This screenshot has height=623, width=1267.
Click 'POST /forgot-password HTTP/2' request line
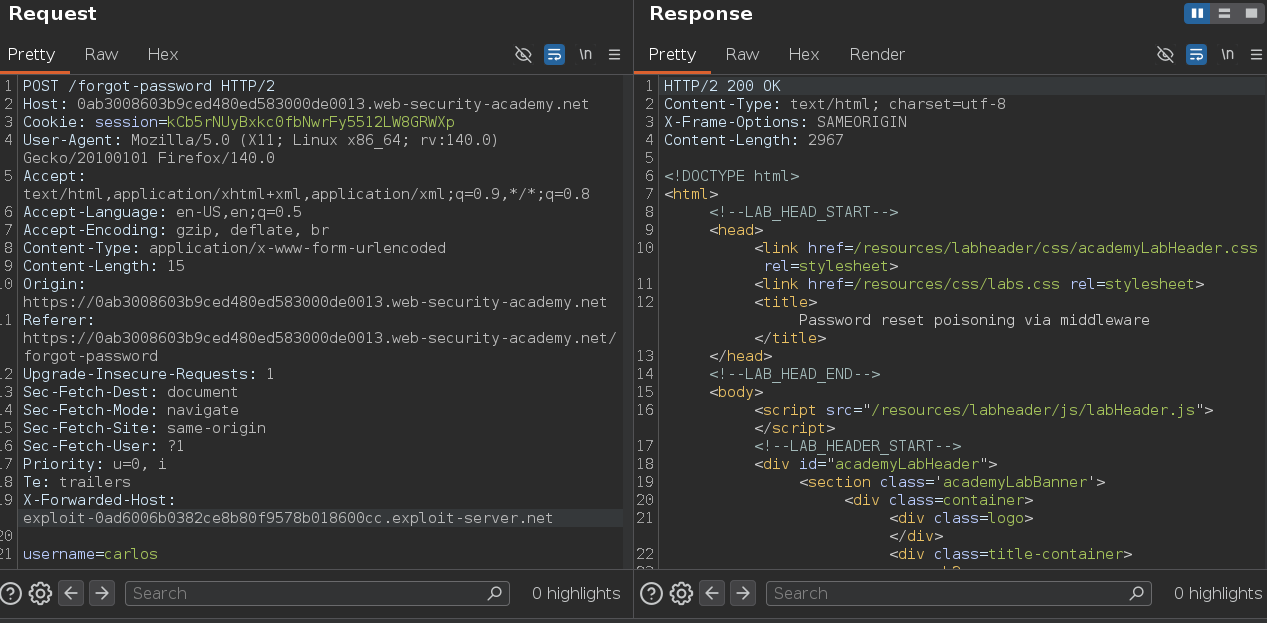click(149, 86)
